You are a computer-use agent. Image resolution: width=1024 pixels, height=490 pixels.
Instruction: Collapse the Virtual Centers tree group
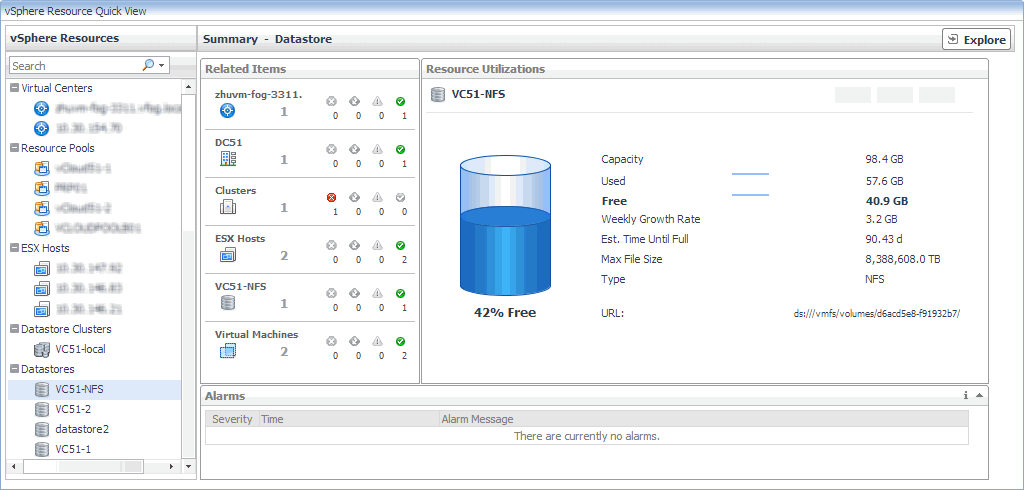pyautogui.click(x=14, y=88)
